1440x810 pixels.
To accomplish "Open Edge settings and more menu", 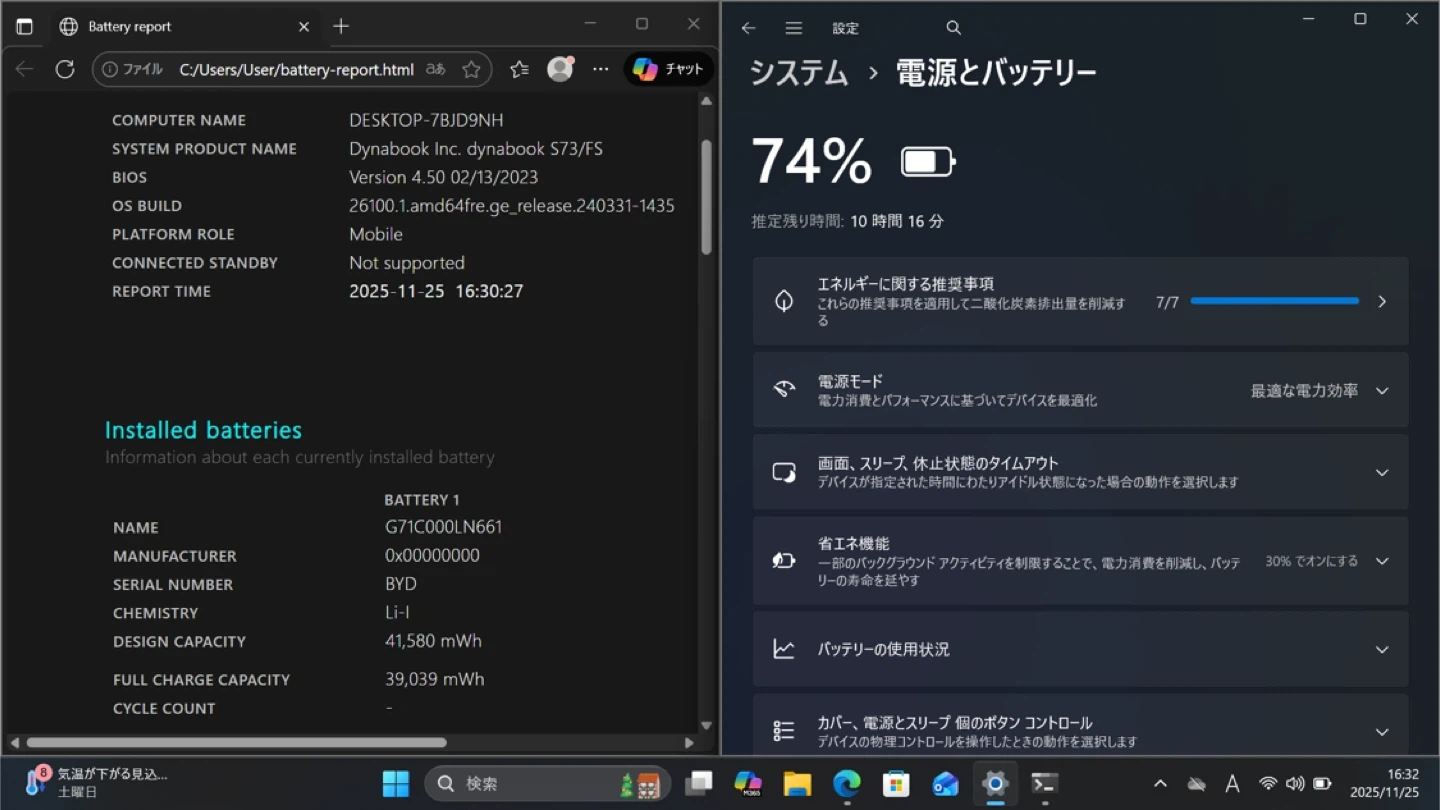I will [x=600, y=69].
